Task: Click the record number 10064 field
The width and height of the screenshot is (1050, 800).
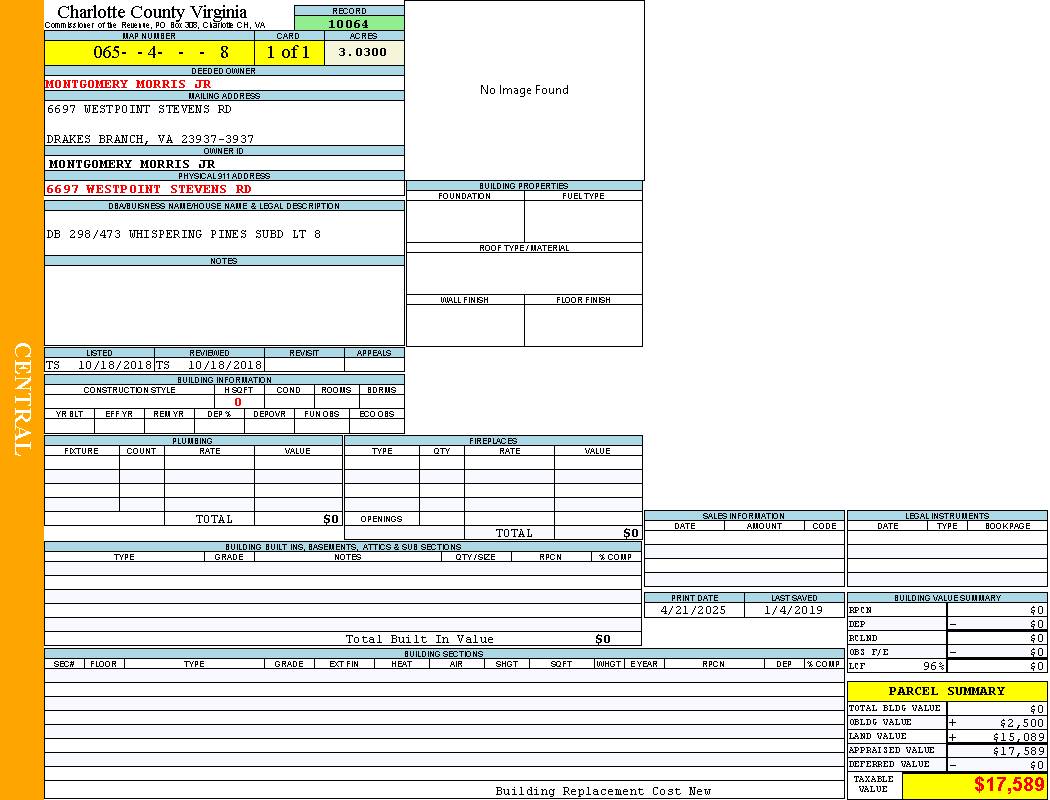Action: coord(349,24)
